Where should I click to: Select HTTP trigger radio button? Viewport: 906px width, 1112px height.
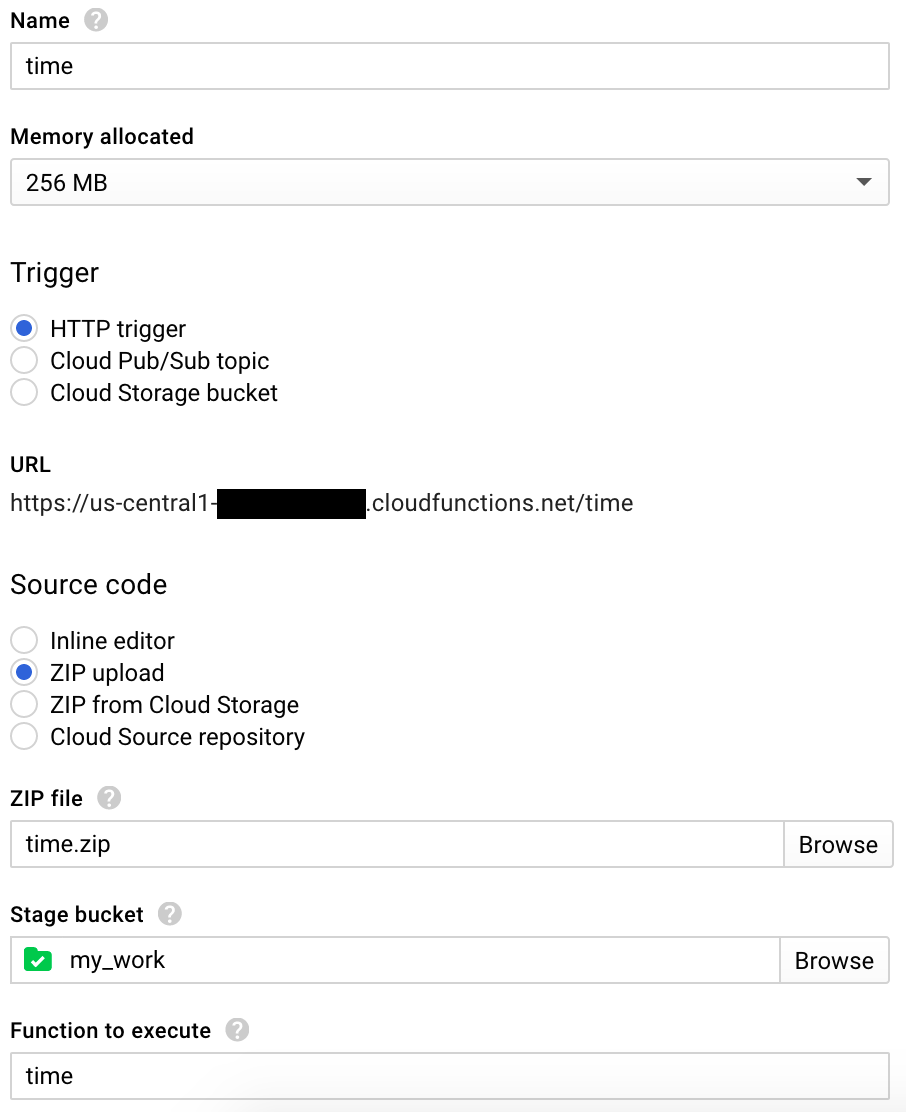click(24, 328)
